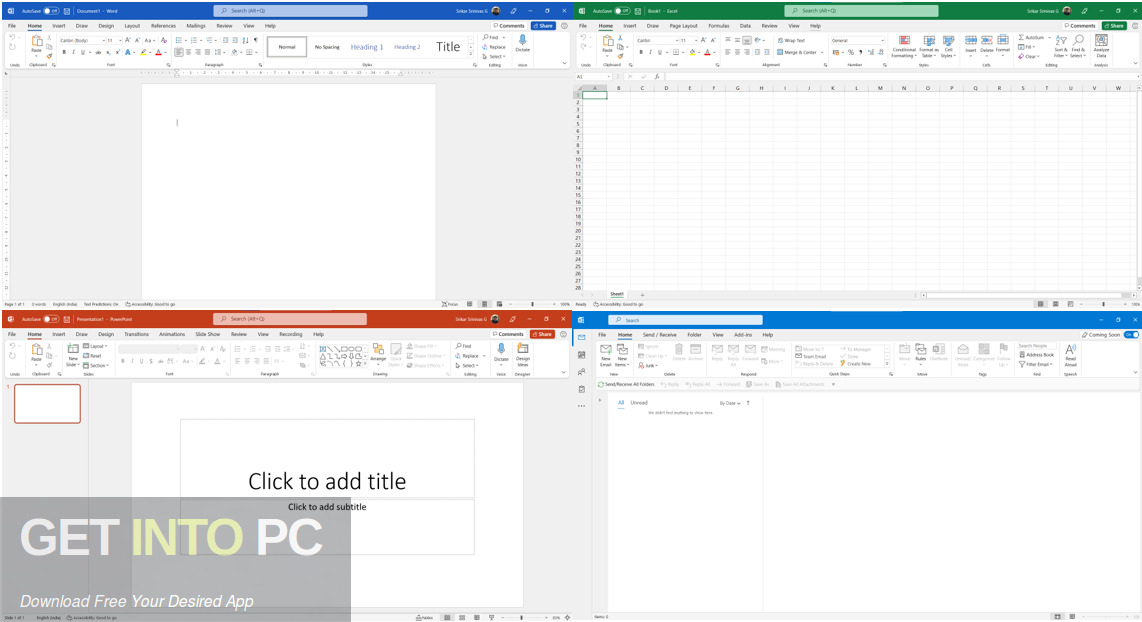Apply Percent Style in Excel
Viewport: 1142px width, 622px height.
[851, 52]
